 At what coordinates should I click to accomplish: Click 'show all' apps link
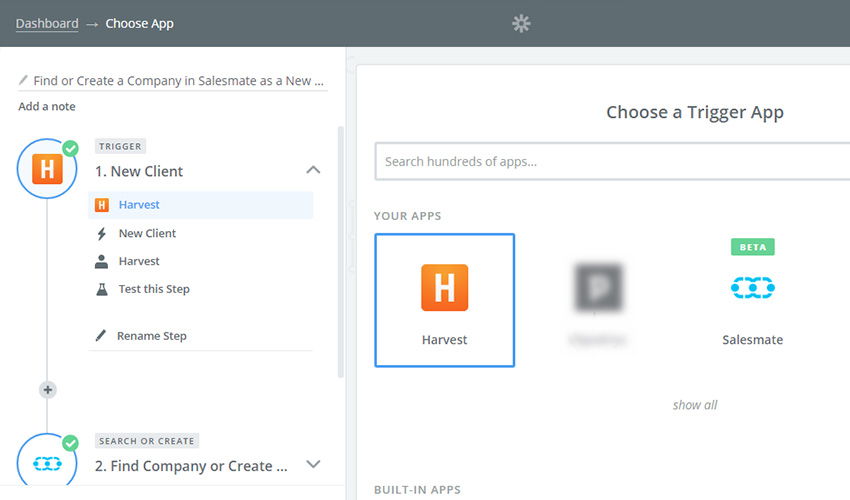coord(694,405)
